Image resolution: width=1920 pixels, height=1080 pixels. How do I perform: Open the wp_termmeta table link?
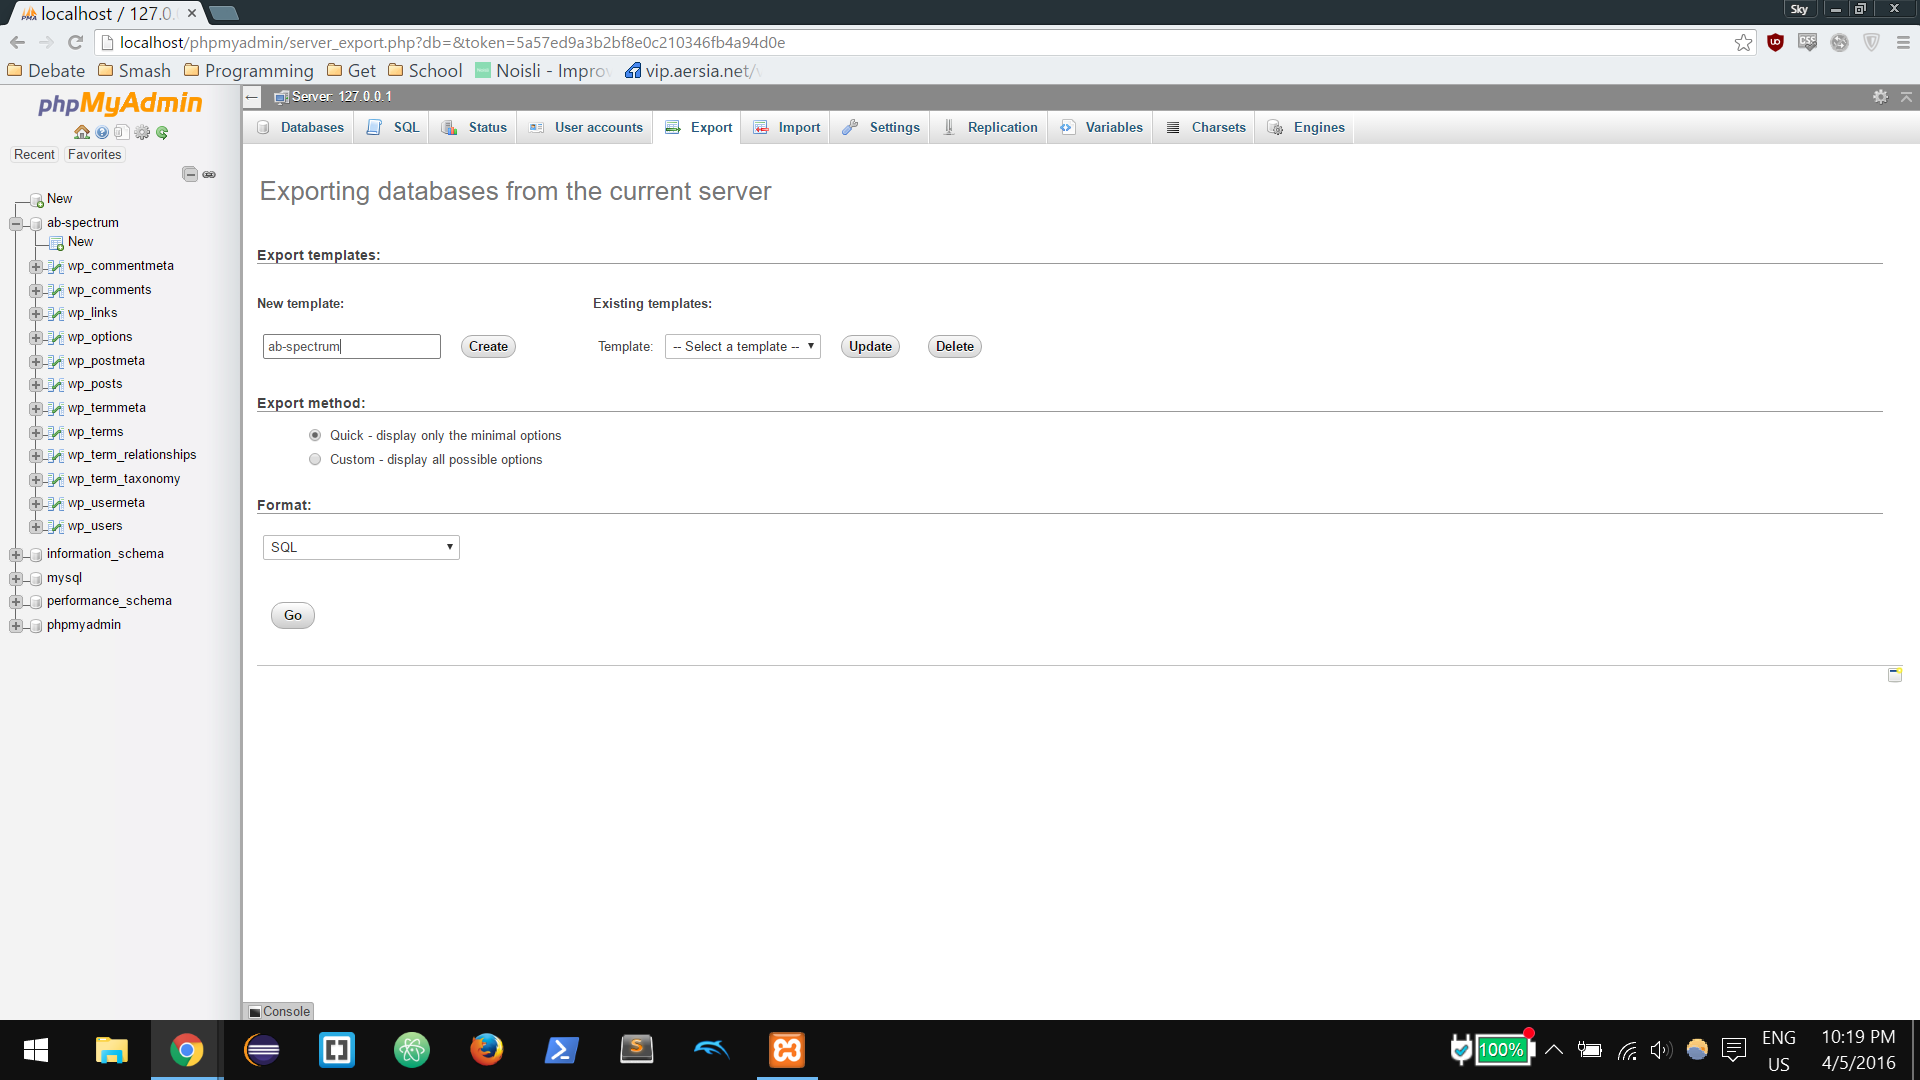click(107, 408)
